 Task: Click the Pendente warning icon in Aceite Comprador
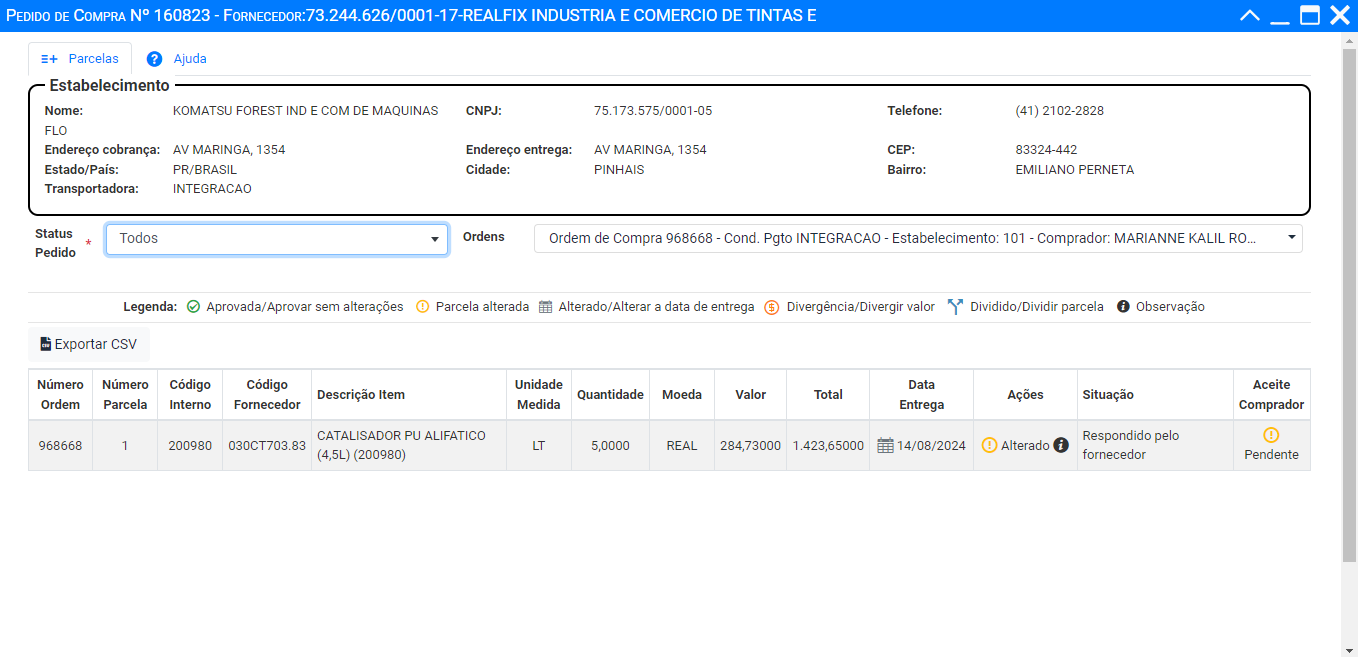click(x=1271, y=435)
